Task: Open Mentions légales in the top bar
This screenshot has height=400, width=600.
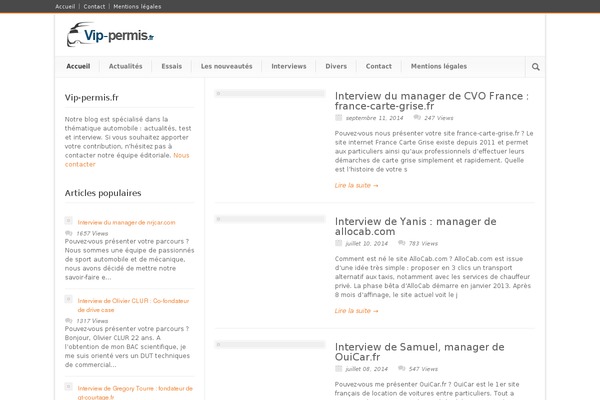Action: pos(137,7)
